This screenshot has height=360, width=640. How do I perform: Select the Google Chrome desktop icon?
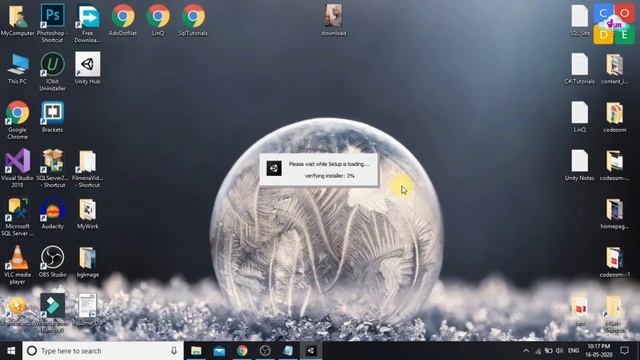coord(17,120)
